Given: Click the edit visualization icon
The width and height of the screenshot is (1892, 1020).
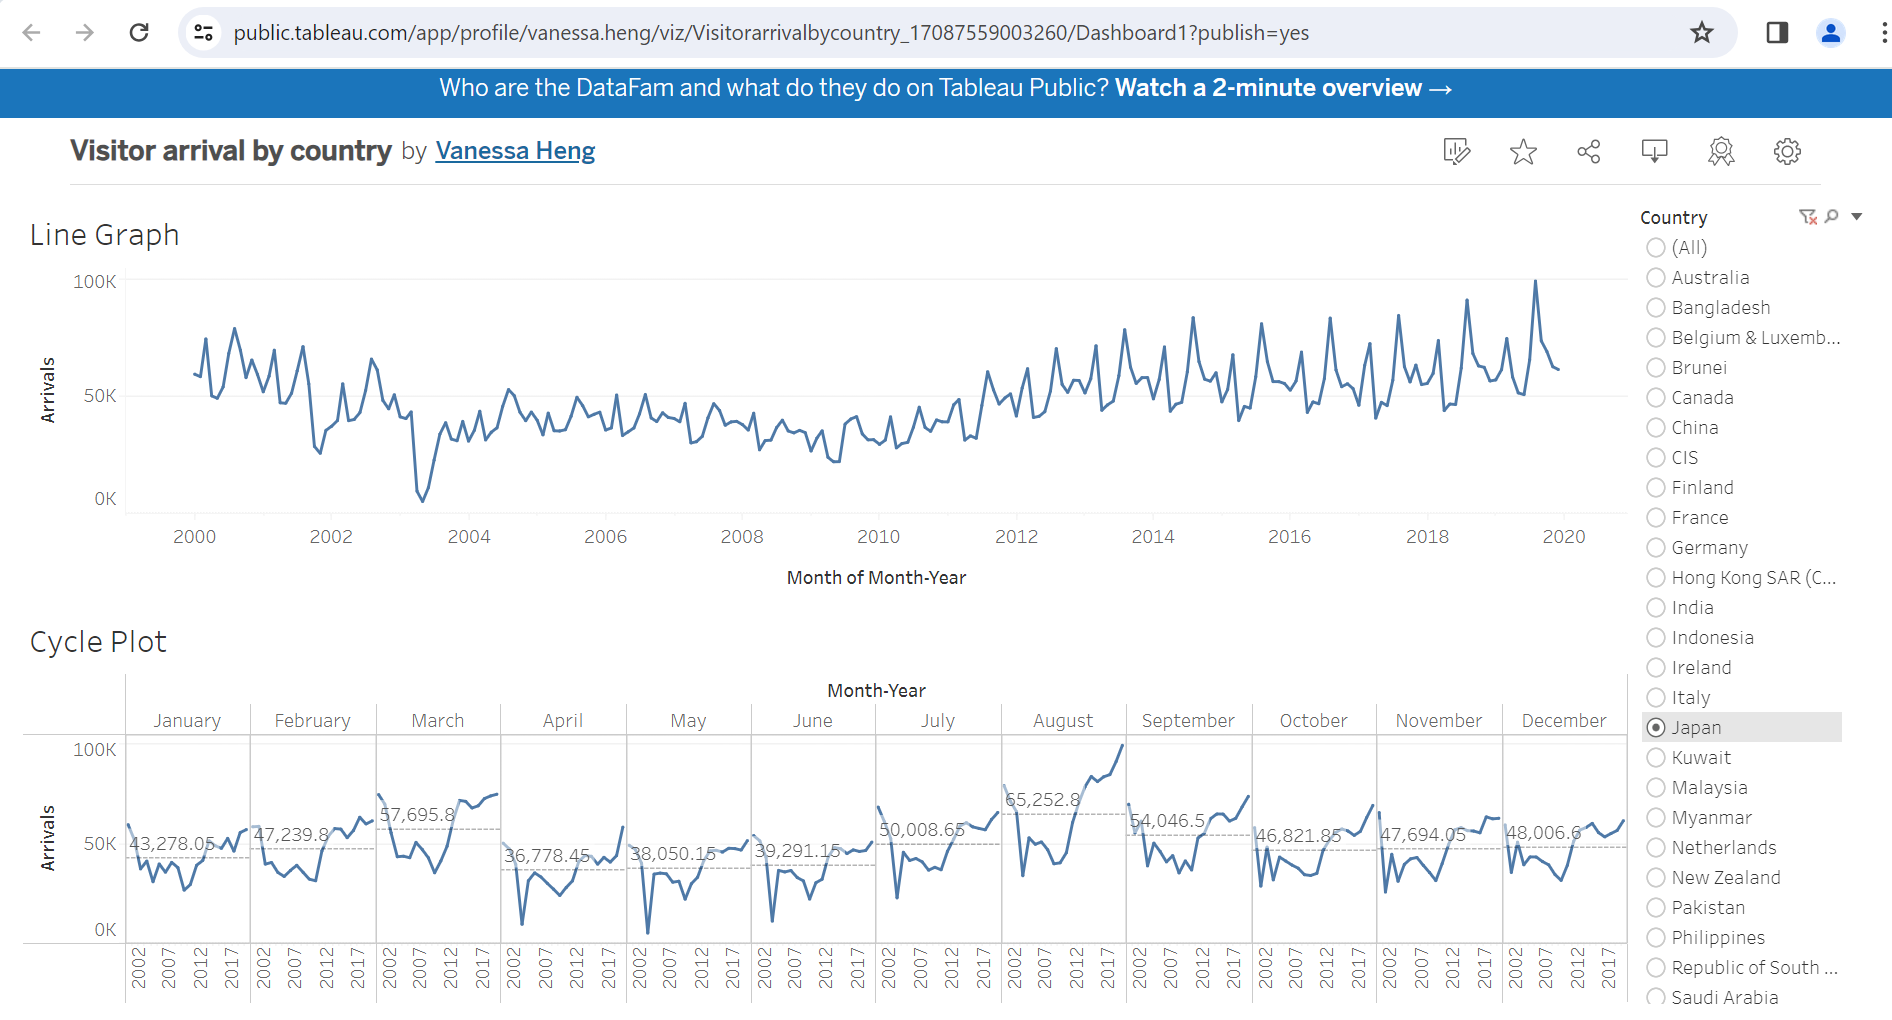Looking at the screenshot, I should [1456, 151].
